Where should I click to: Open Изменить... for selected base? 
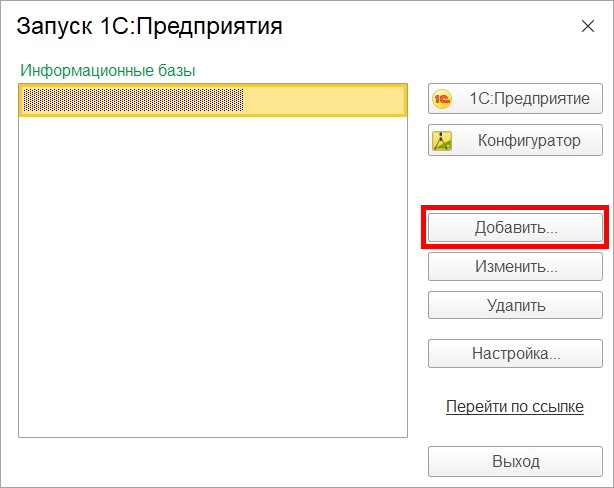pos(515,266)
